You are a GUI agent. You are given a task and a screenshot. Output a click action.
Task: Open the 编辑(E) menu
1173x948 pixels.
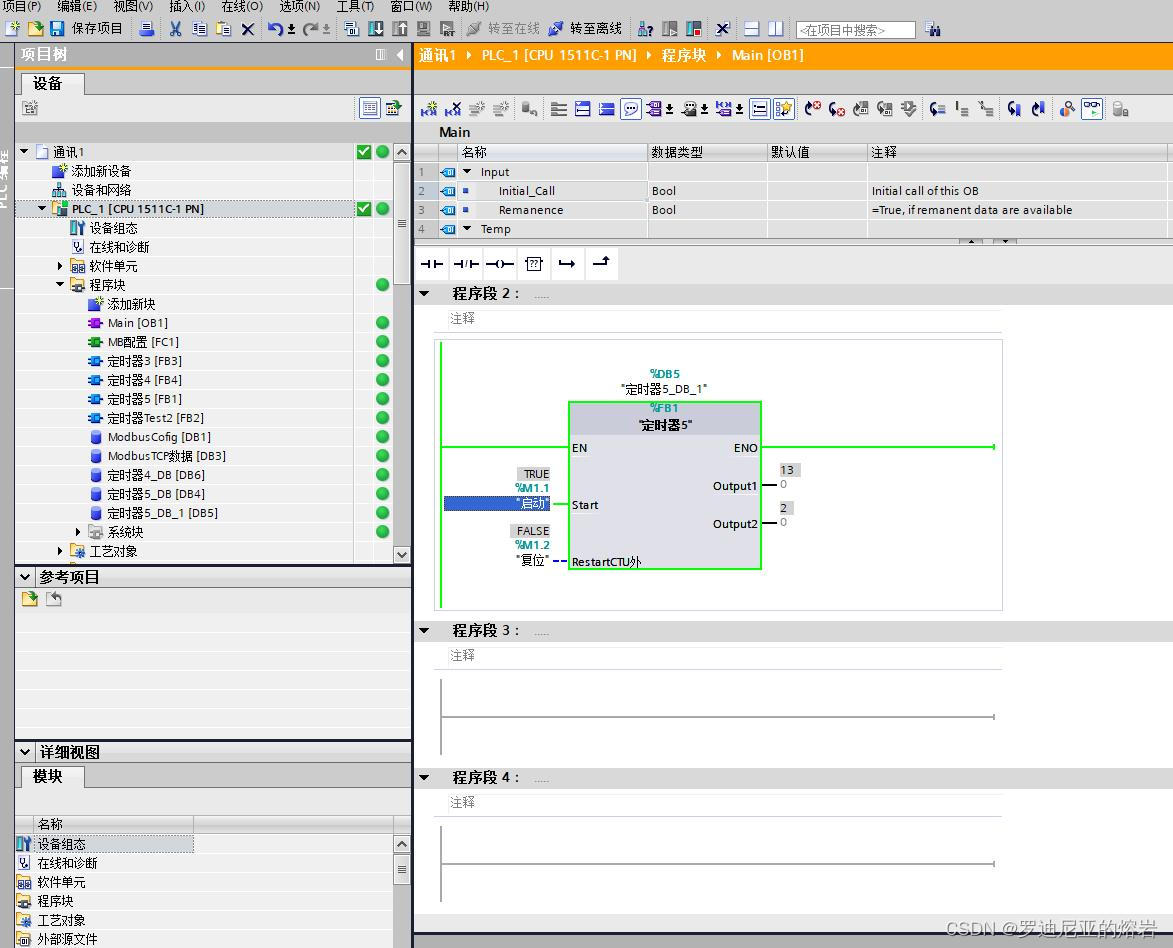coord(77,6)
